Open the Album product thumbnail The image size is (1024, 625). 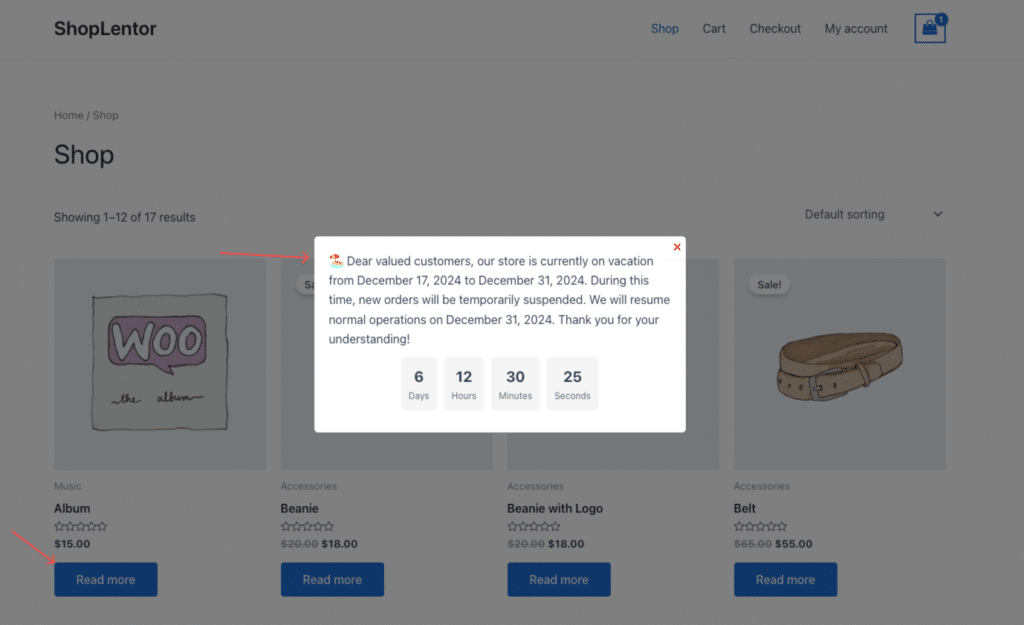pos(160,364)
